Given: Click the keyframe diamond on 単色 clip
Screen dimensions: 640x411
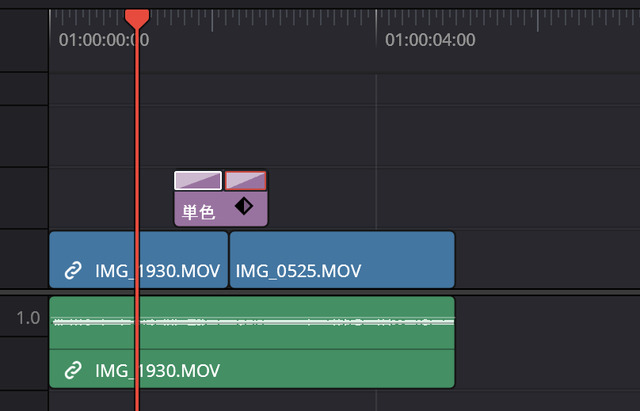Looking at the screenshot, I should click(244, 206).
